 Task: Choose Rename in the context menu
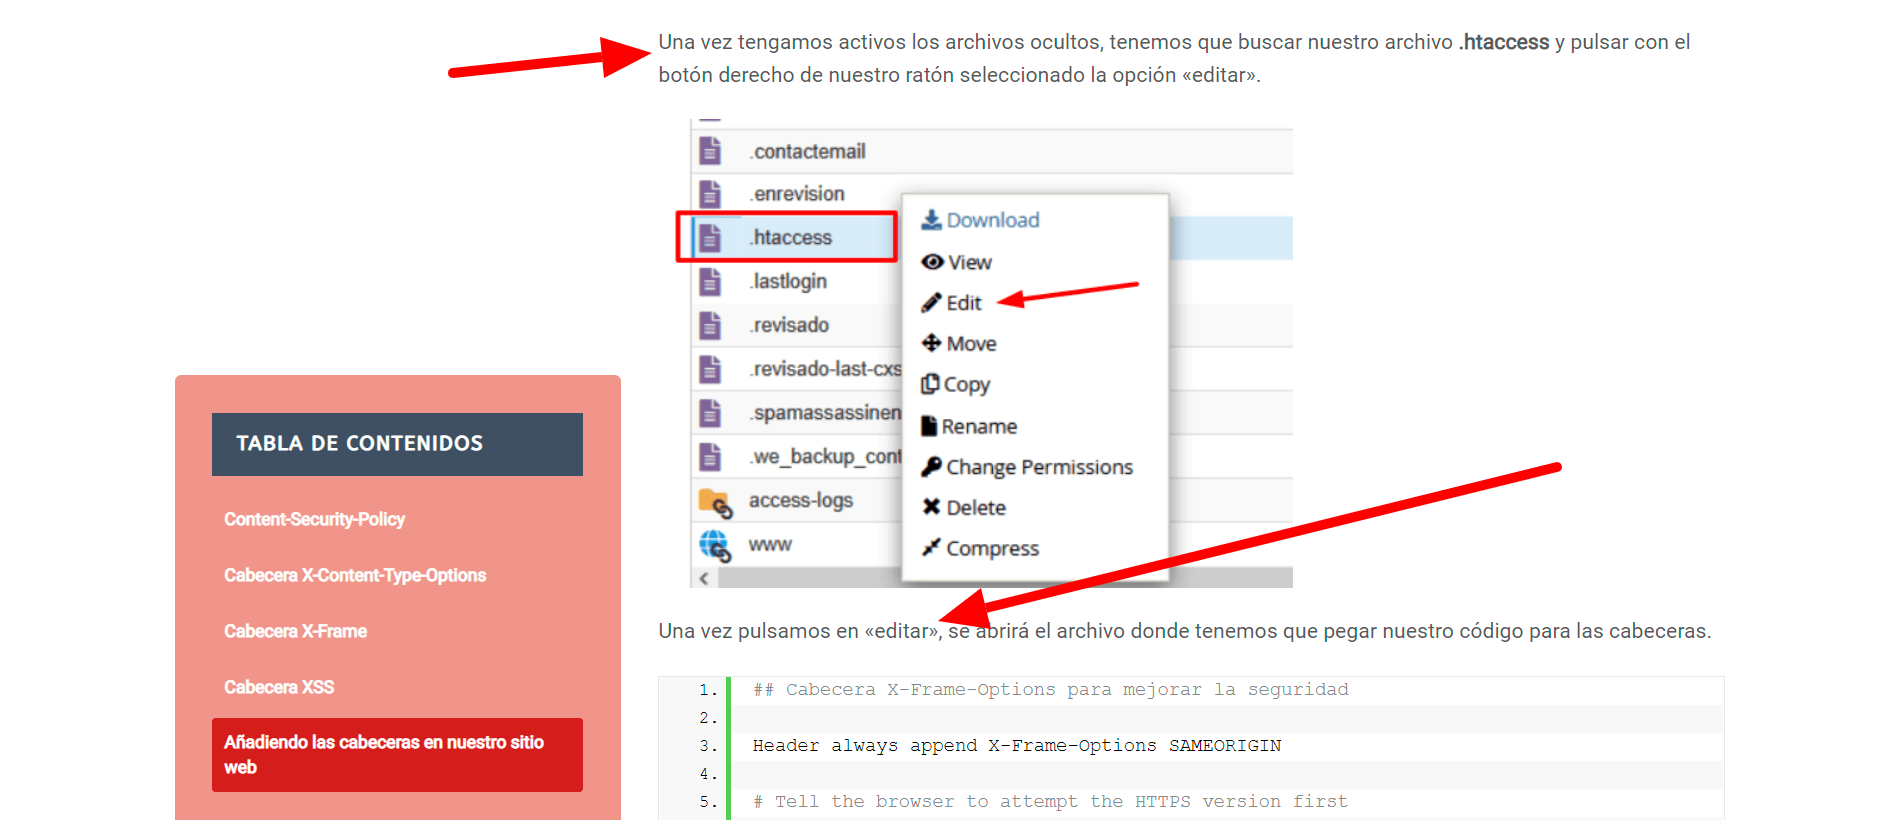click(x=979, y=427)
